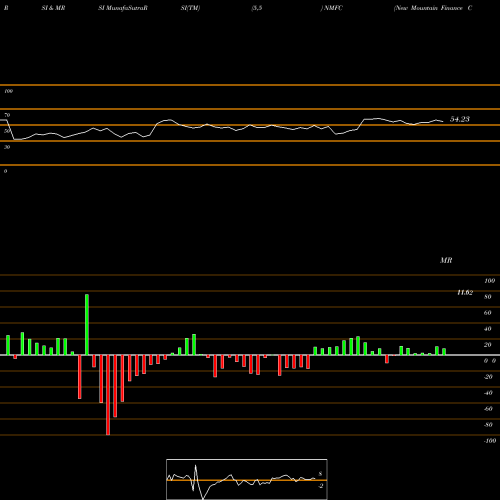Screen dimensions: 500x500
Task: Select the 'MR' panel title
Action: (x=446, y=260)
